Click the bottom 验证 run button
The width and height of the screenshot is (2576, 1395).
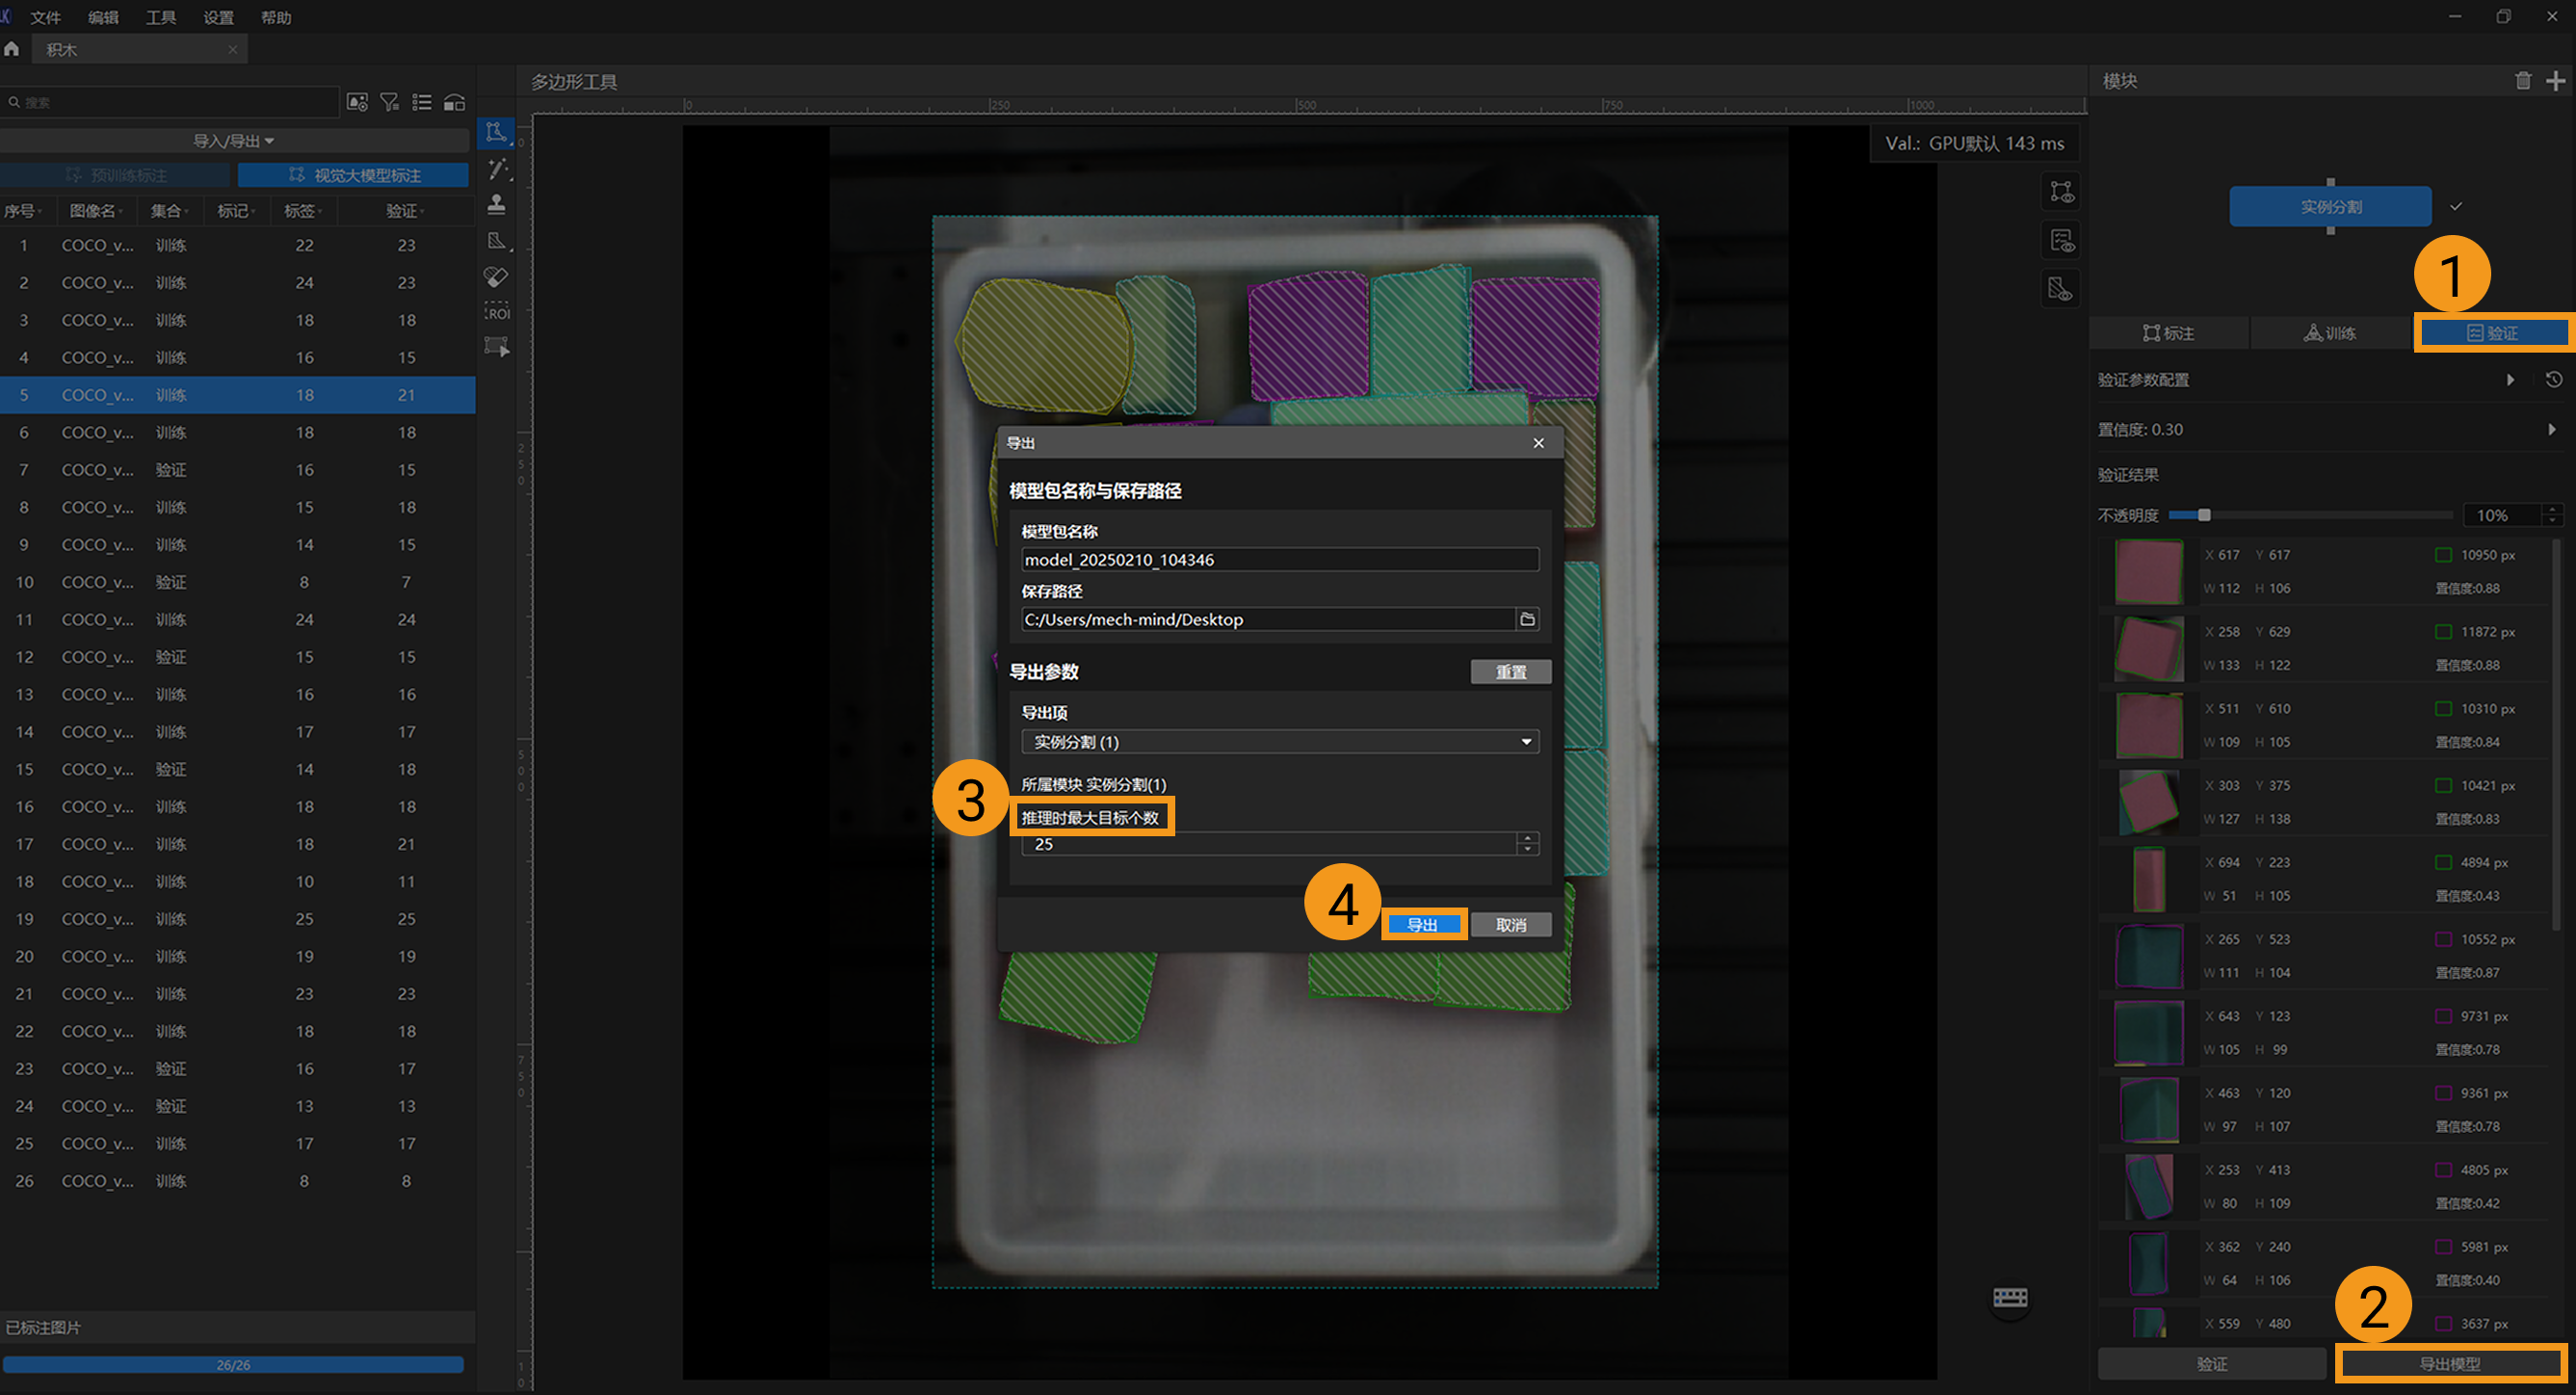[2212, 1364]
